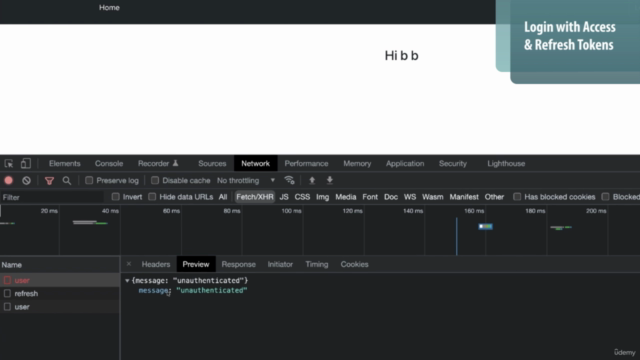Filter requests by Fetch/XHR
This screenshot has height=360, width=640.
255,197
